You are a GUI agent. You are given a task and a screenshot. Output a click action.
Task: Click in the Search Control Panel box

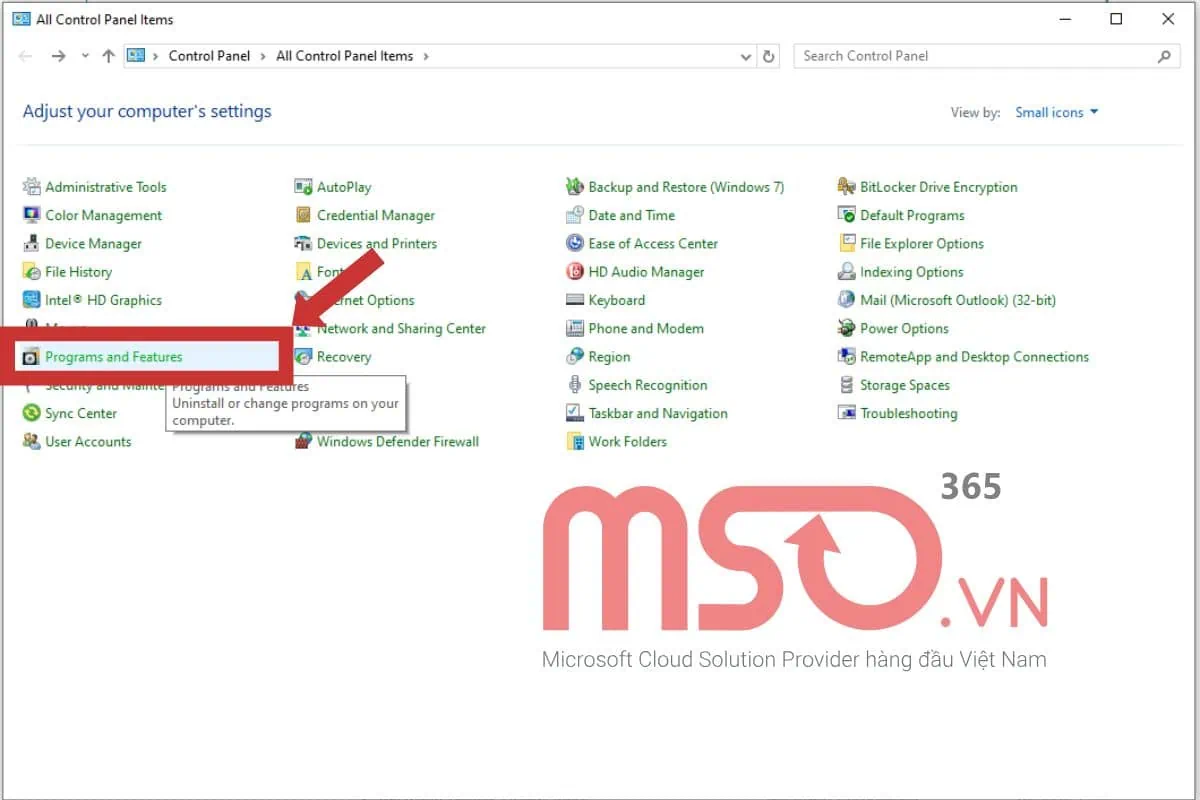pos(975,57)
